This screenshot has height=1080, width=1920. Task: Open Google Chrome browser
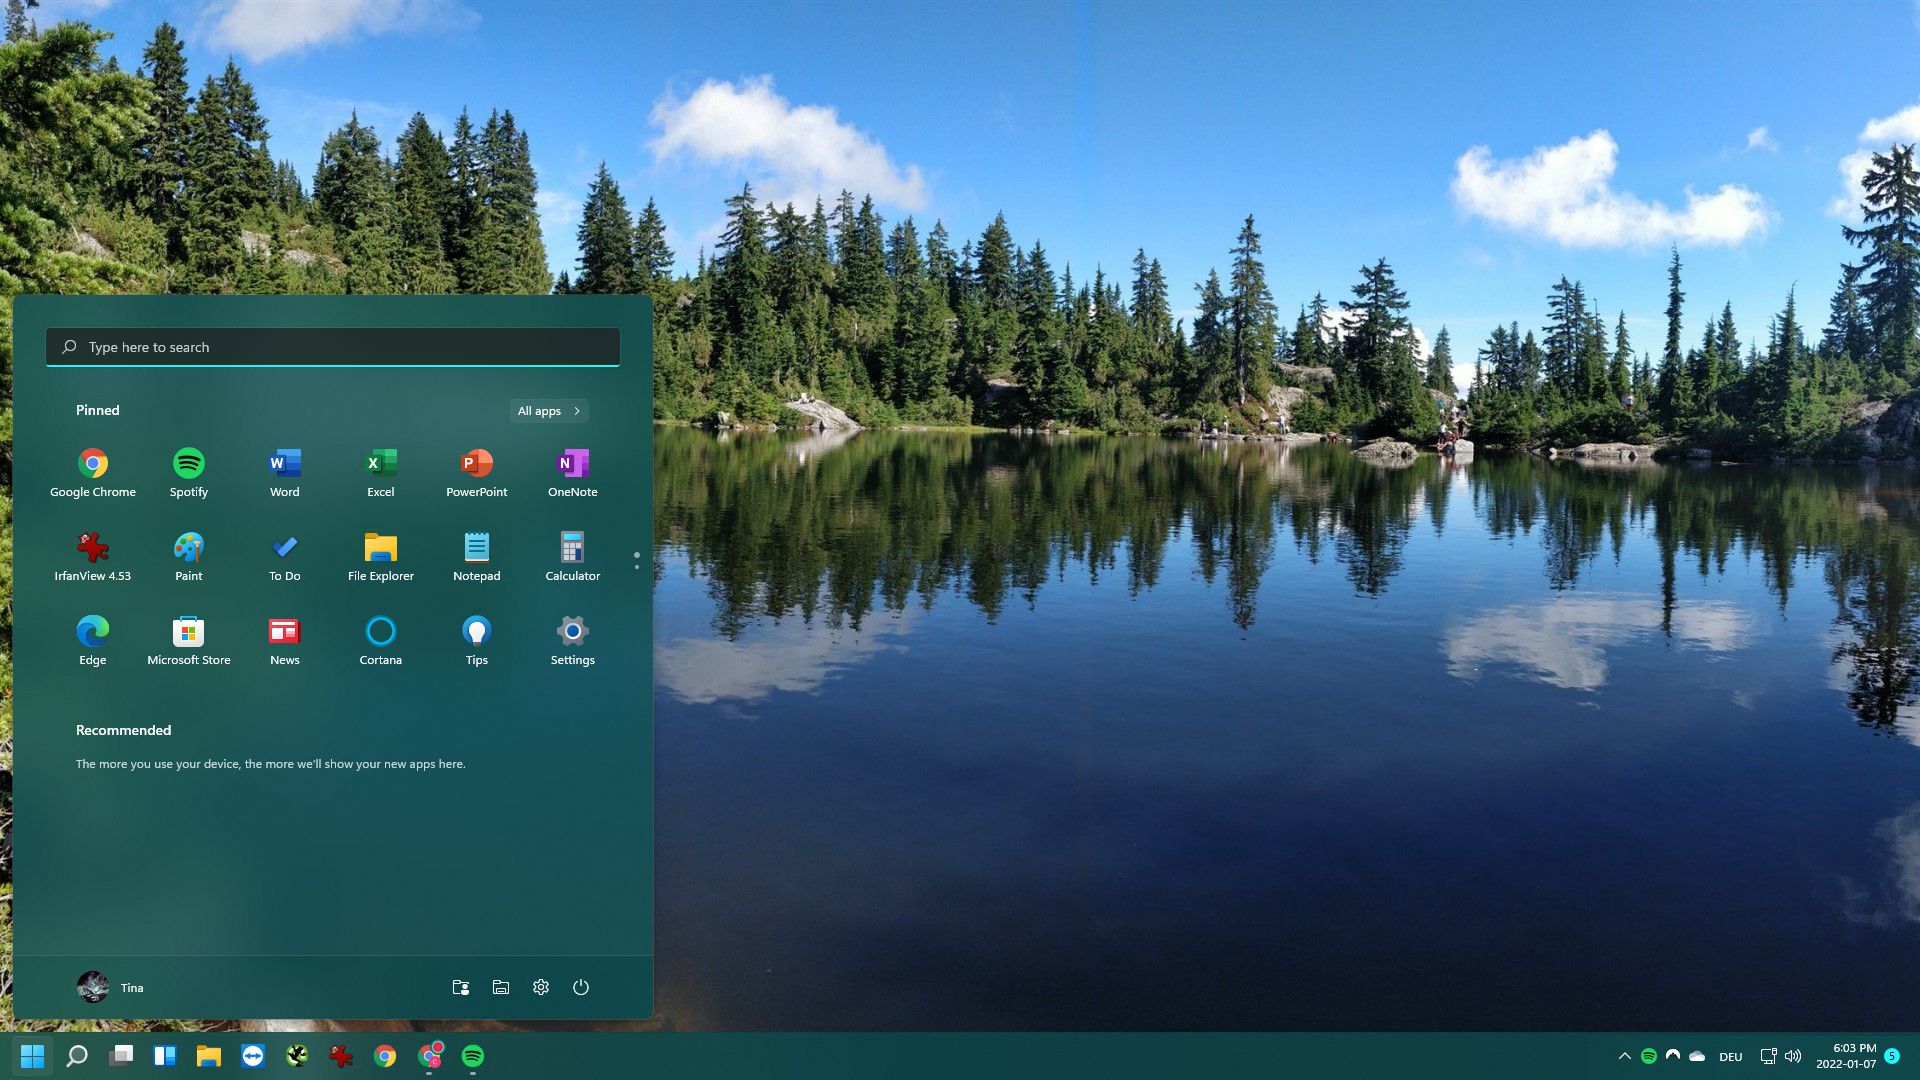point(92,462)
